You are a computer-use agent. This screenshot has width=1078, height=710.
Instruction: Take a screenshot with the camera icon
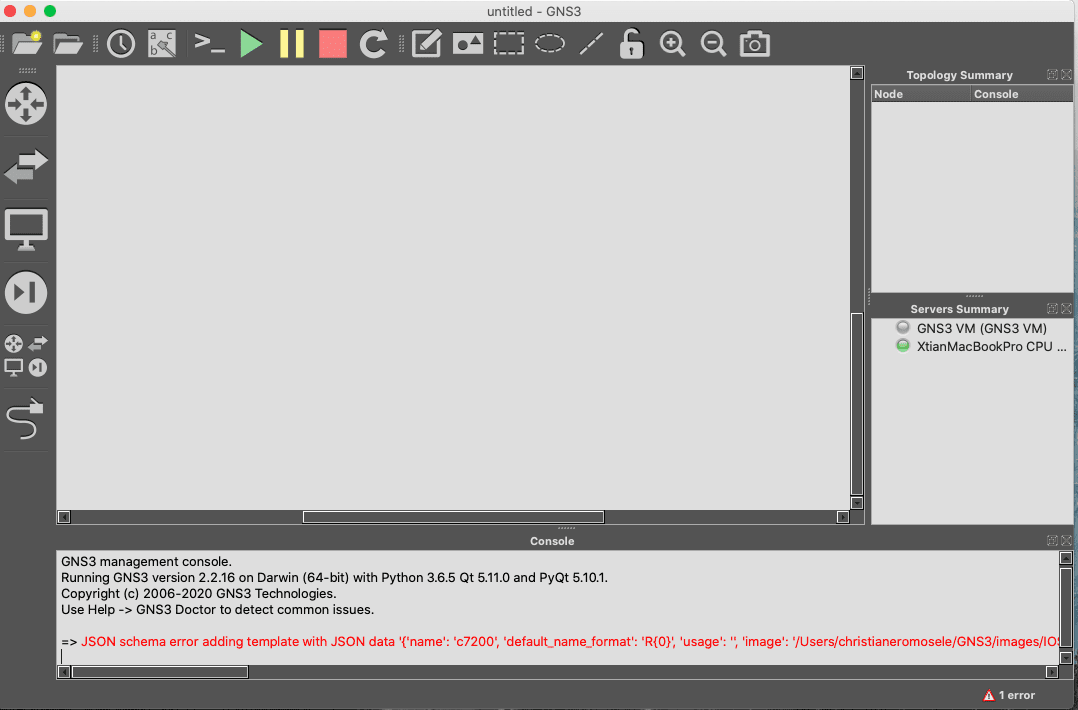point(754,44)
